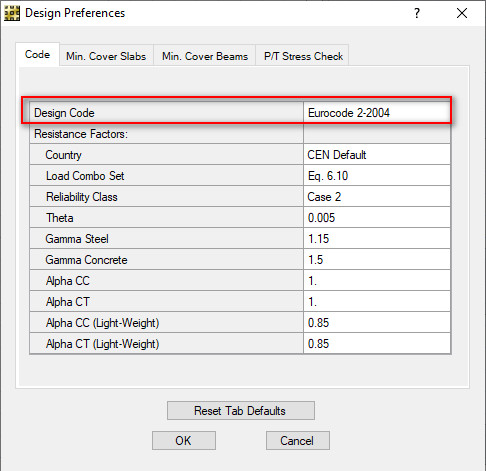Click the Reset Tab Defaults button
The height and width of the screenshot is (471, 486).
[241, 410]
